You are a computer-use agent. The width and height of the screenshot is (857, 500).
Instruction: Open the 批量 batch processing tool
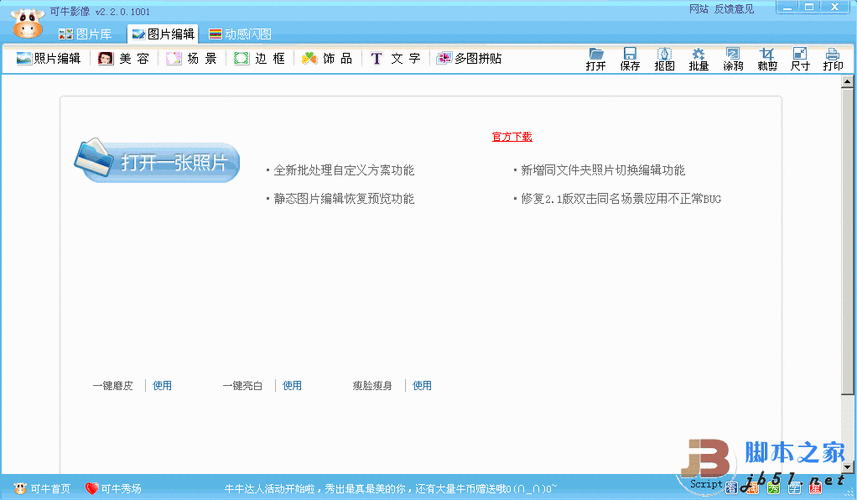click(x=698, y=59)
